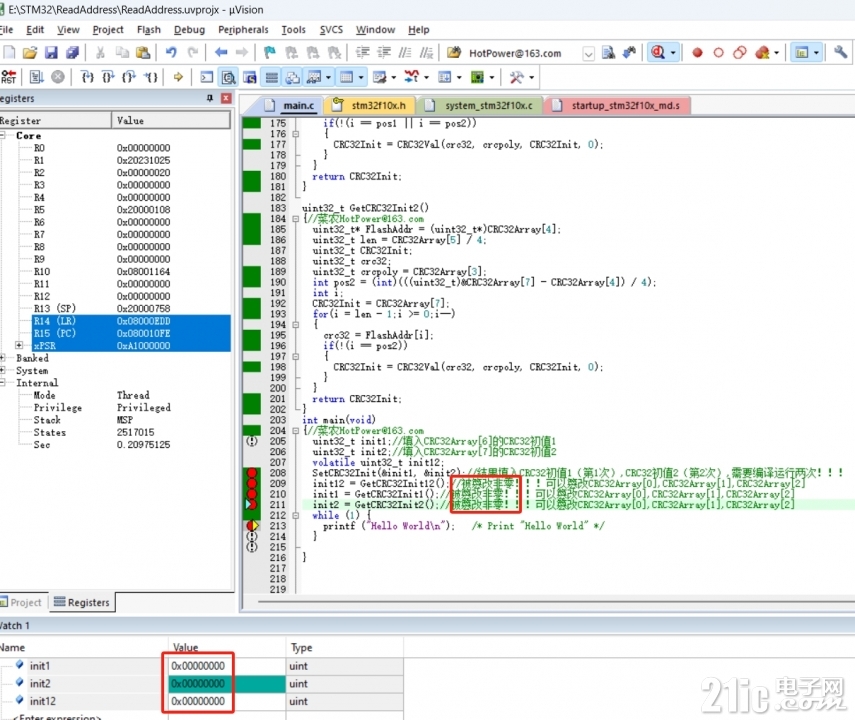Screen dimensions: 855x720
Task: Insert a bookmark using the flag icon
Action: [x=269, y=52]
